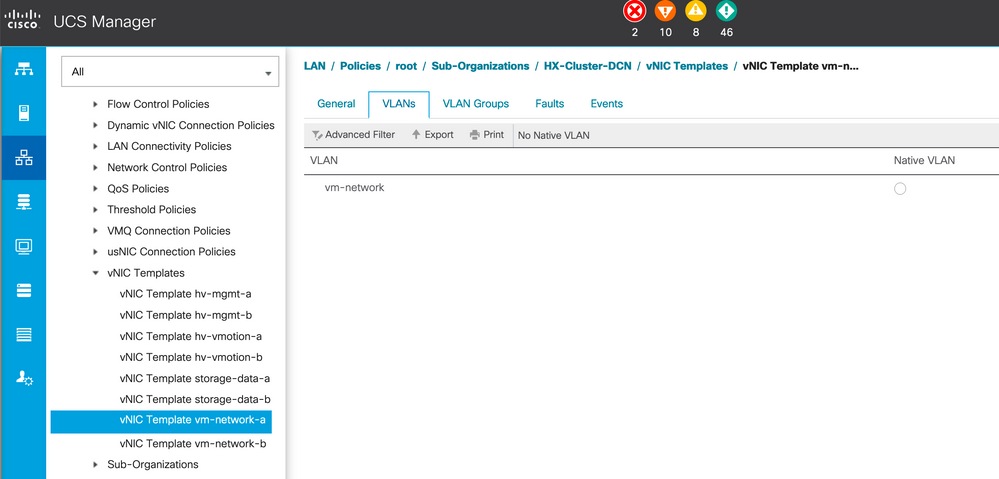Expand Network Control Policies

tap(95, 167)
